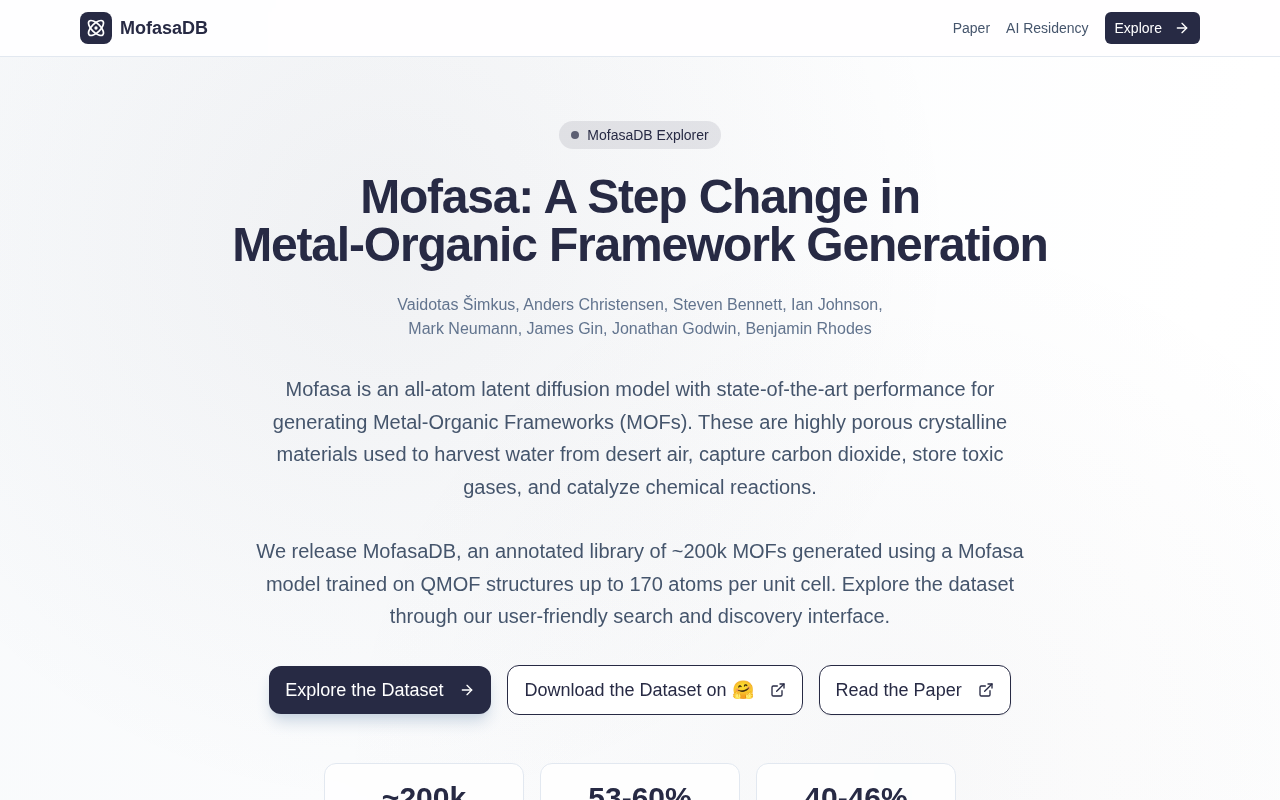The height and width of the screenshot is (800, 1280).
Task: Select the 40-46% statistic card
Action: pos(856,785)
